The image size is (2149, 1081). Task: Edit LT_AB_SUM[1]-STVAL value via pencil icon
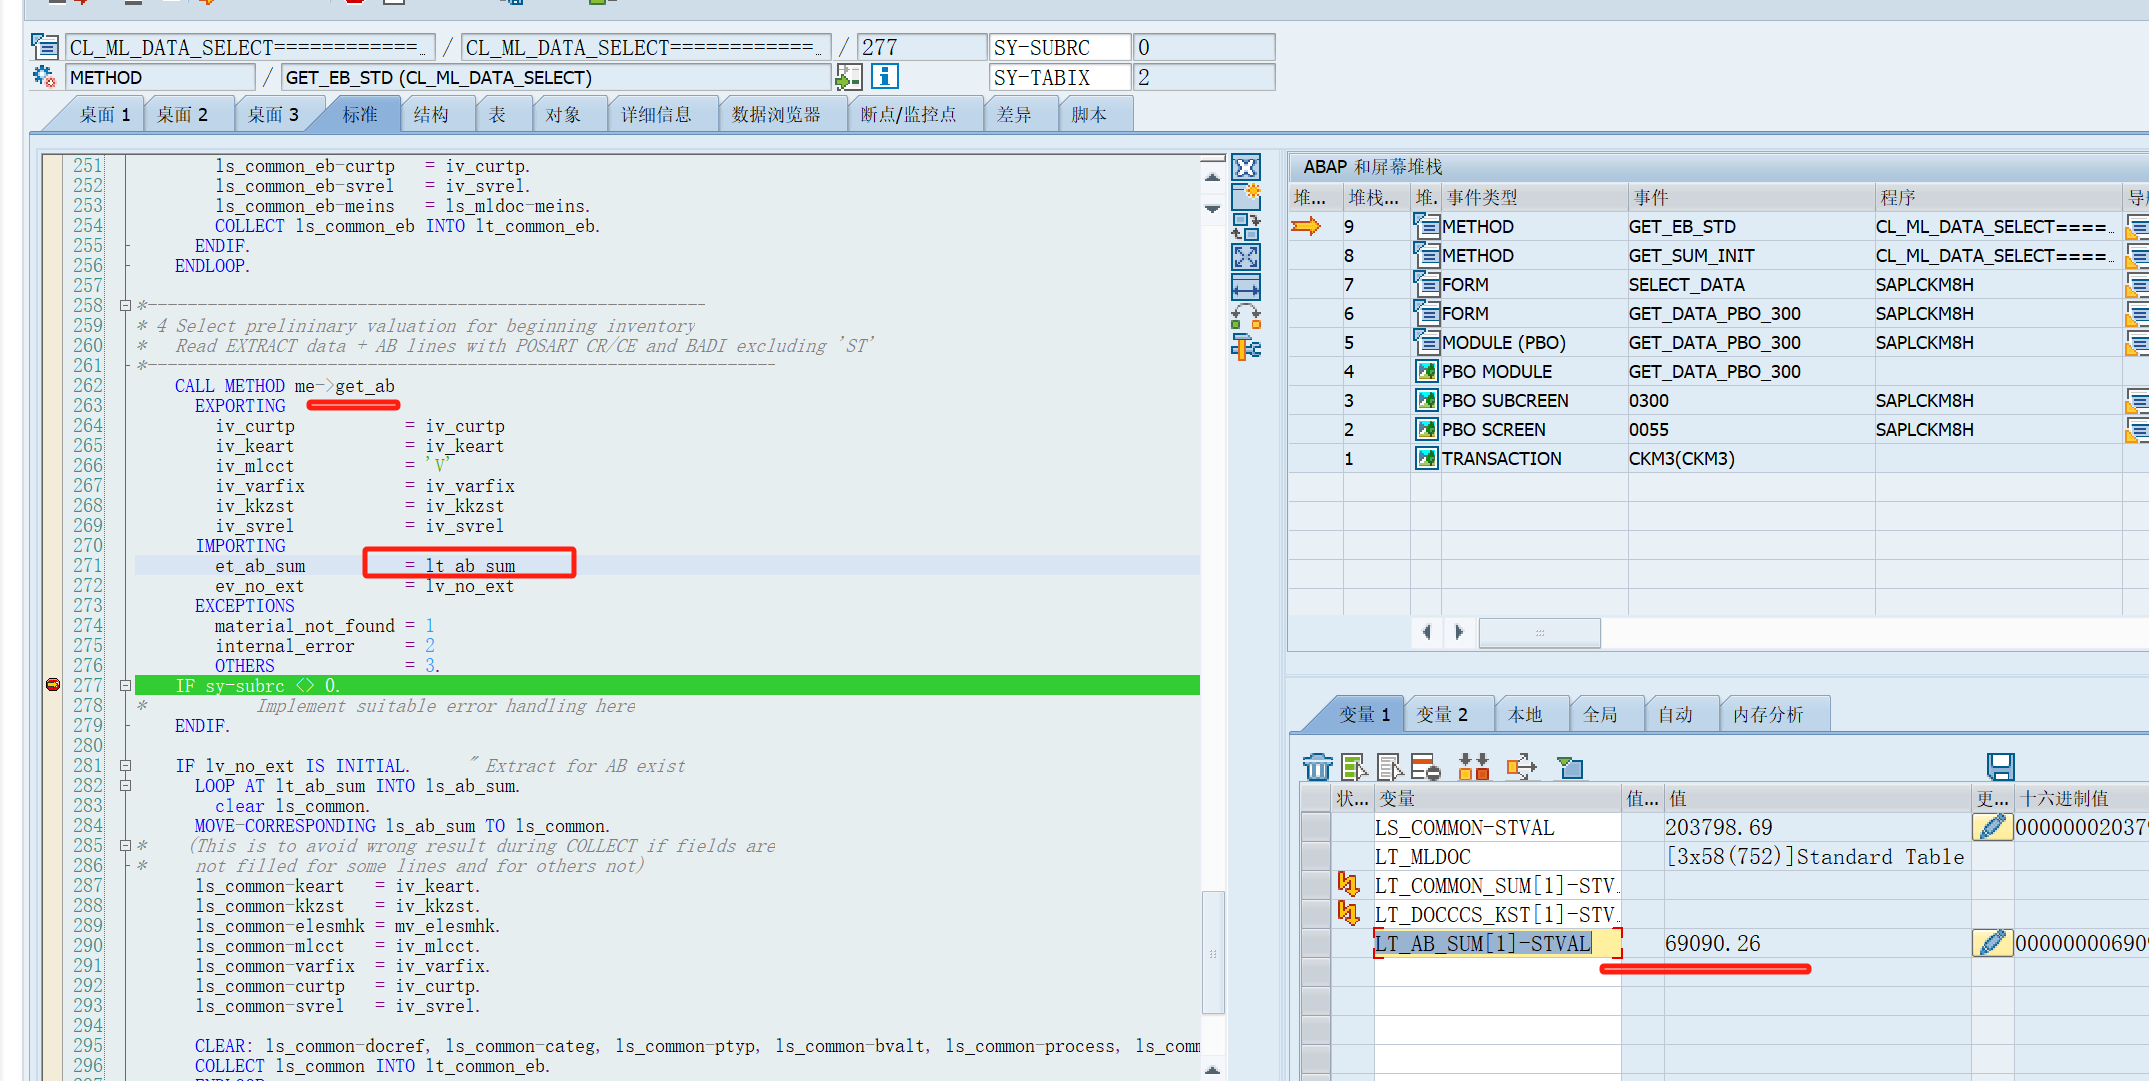(x=1992, y=942)
